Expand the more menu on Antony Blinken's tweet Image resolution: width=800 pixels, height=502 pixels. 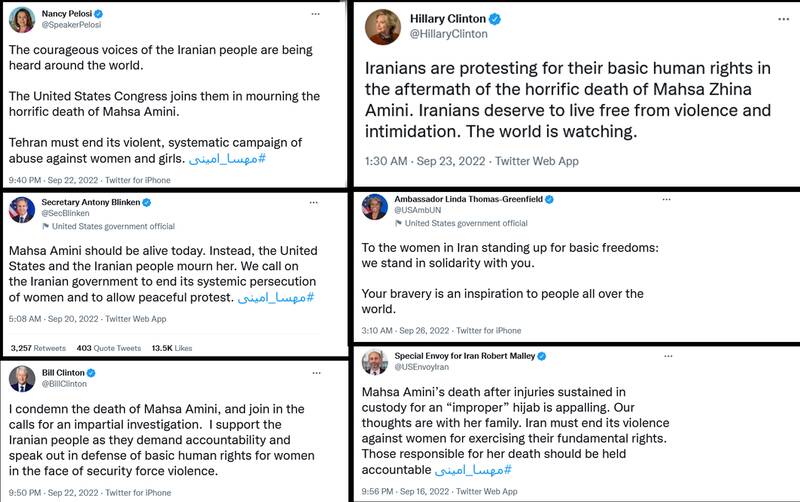point(314,202)
